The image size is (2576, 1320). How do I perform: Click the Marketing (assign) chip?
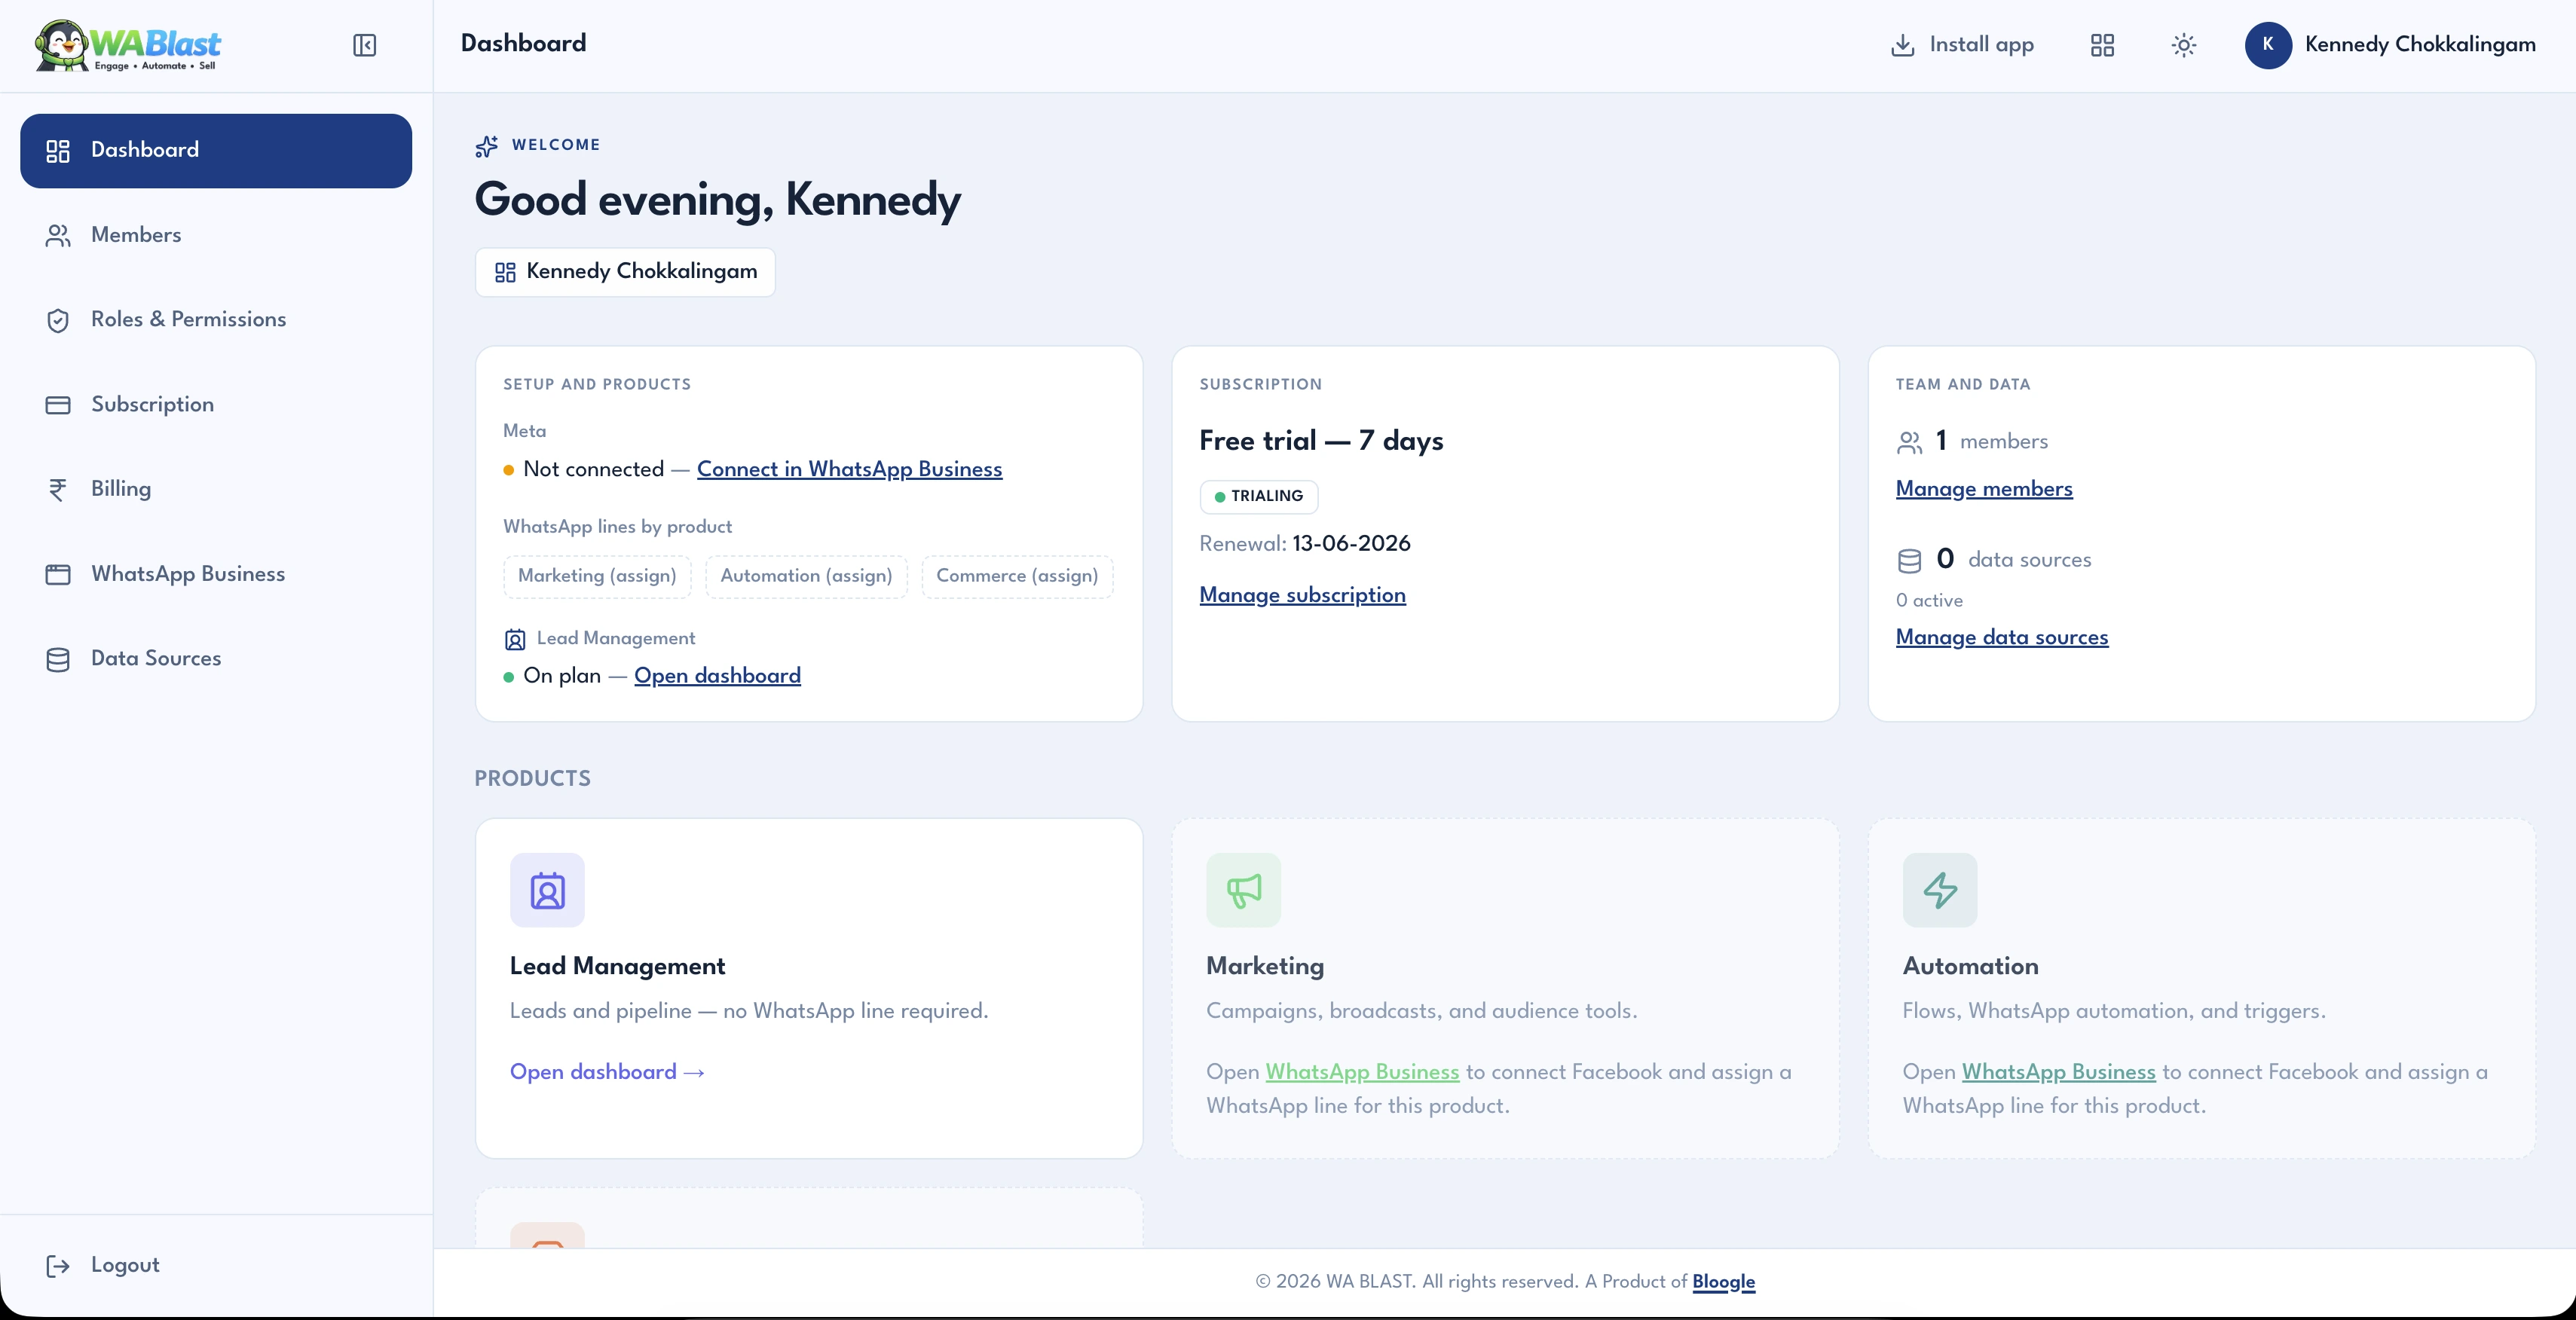[597, 576]
